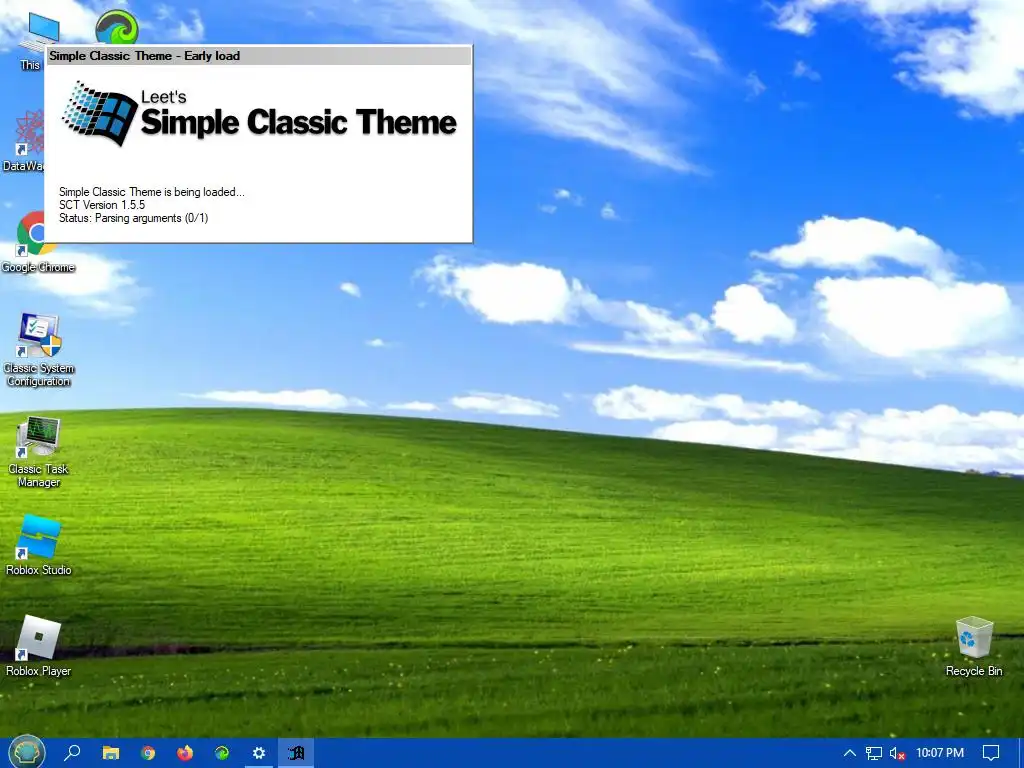Open File Explorer from the taskbar
The image size is (1024, 768).
(111, 753)
